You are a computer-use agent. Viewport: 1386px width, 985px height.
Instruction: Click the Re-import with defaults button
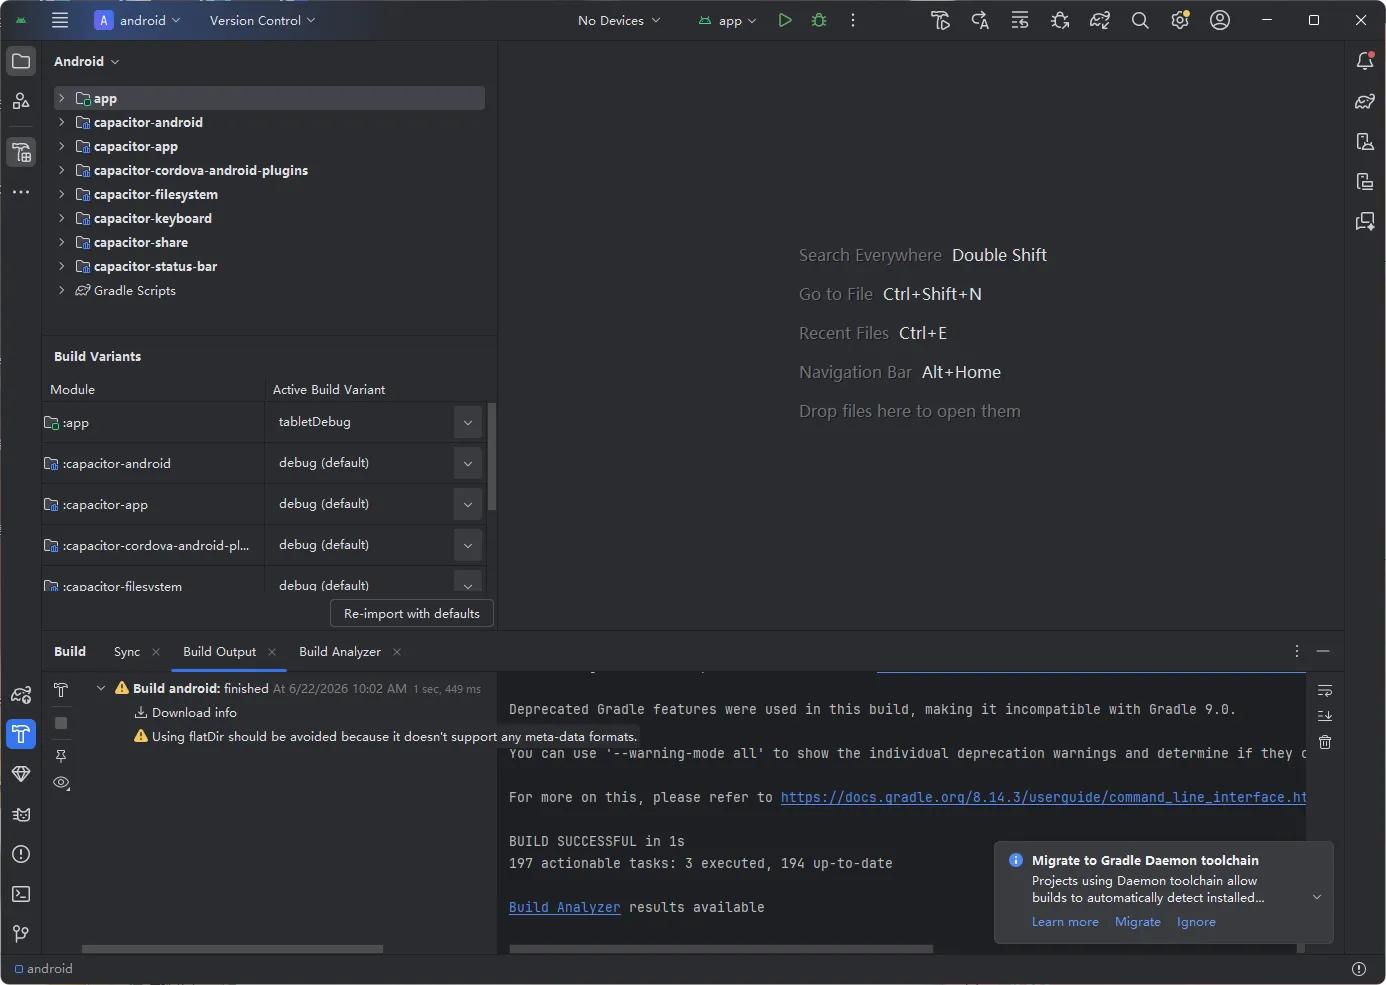[x=412, y=614]
